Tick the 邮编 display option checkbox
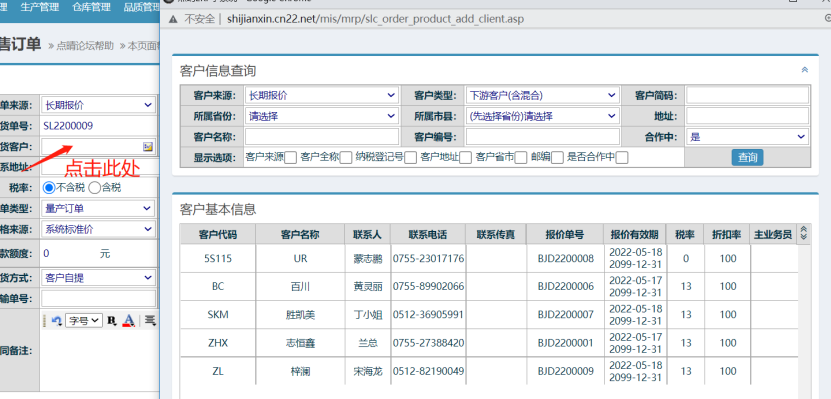831x399 pixels. tap(557, 157)
